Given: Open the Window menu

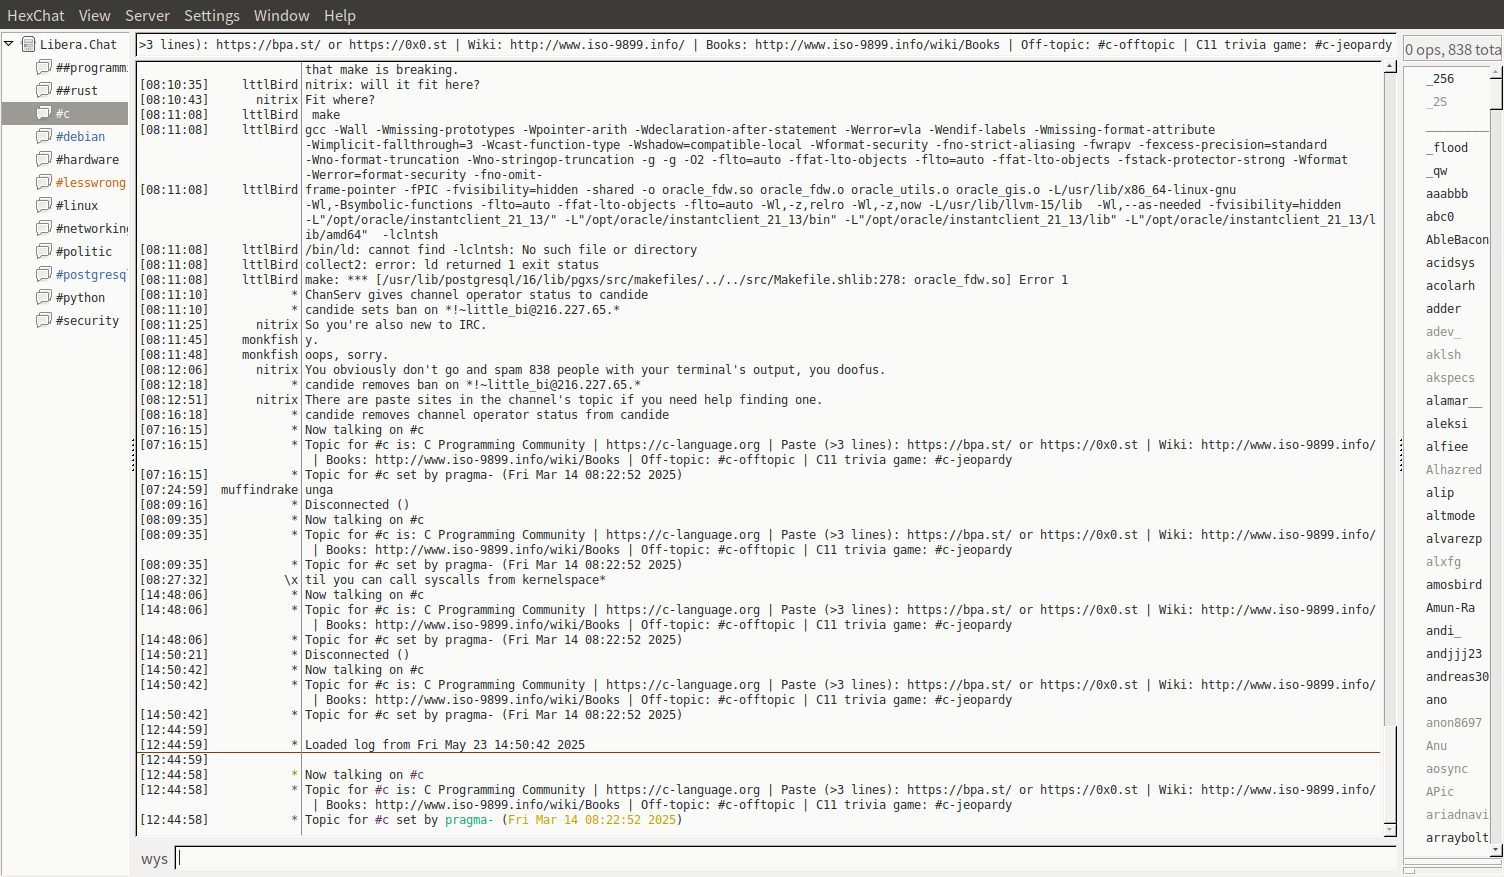Looking at the screenshot, I should (x=282, y=15).
